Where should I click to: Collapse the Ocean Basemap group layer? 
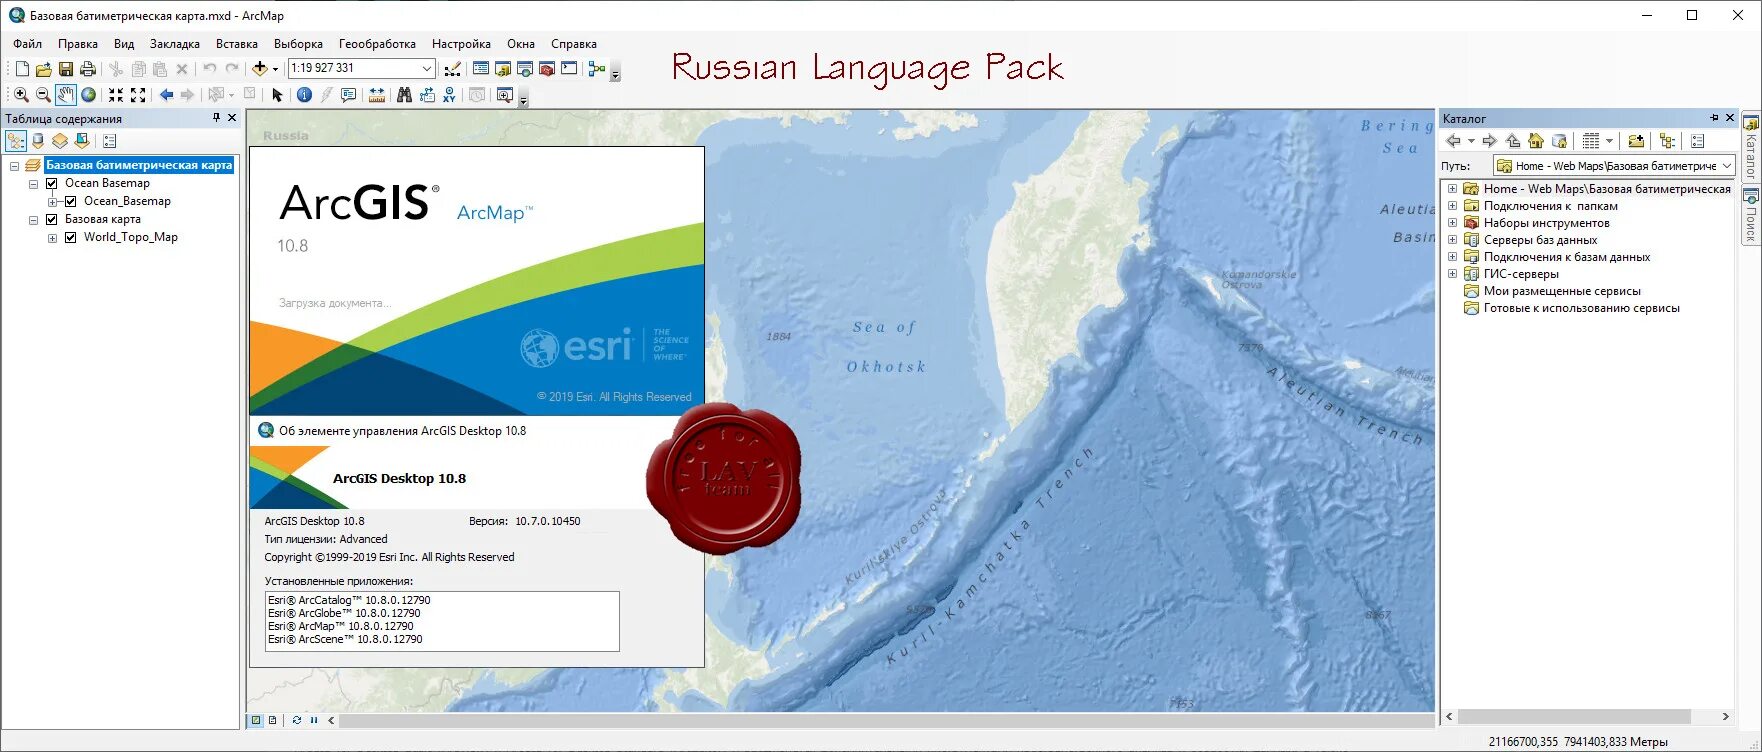pyautogui.click(x=33, y=184)
